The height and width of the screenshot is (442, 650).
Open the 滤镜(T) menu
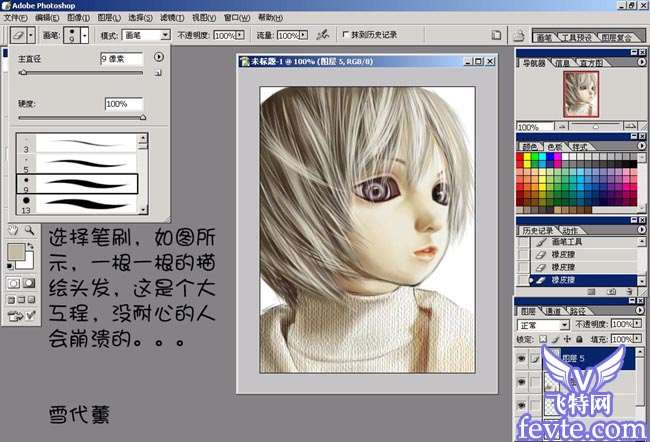pos(172,18)
